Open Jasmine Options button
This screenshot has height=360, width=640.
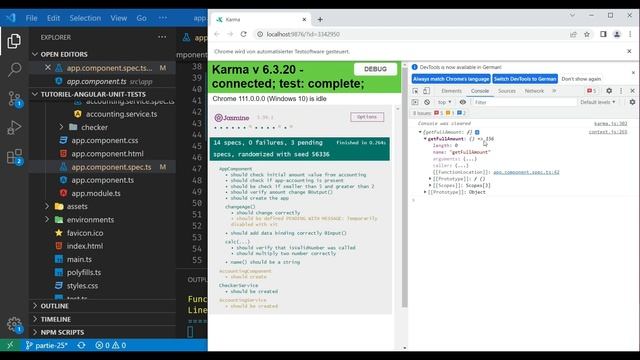click(x=367, y=117)
